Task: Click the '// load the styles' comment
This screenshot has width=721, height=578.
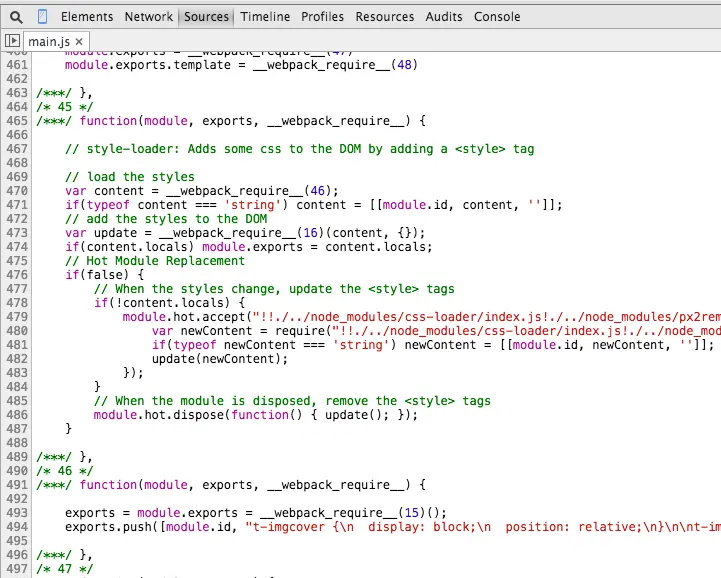Action: [130, 177]
